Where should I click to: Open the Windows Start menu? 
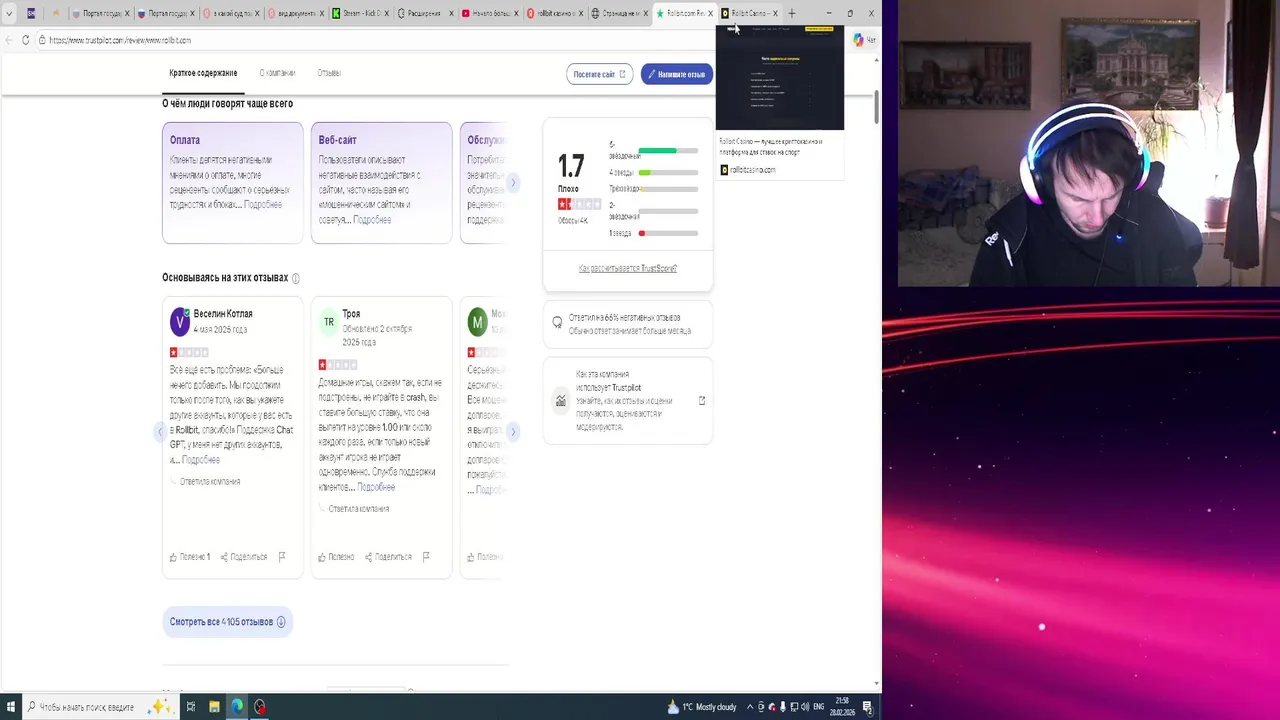(x=10, y=707)
